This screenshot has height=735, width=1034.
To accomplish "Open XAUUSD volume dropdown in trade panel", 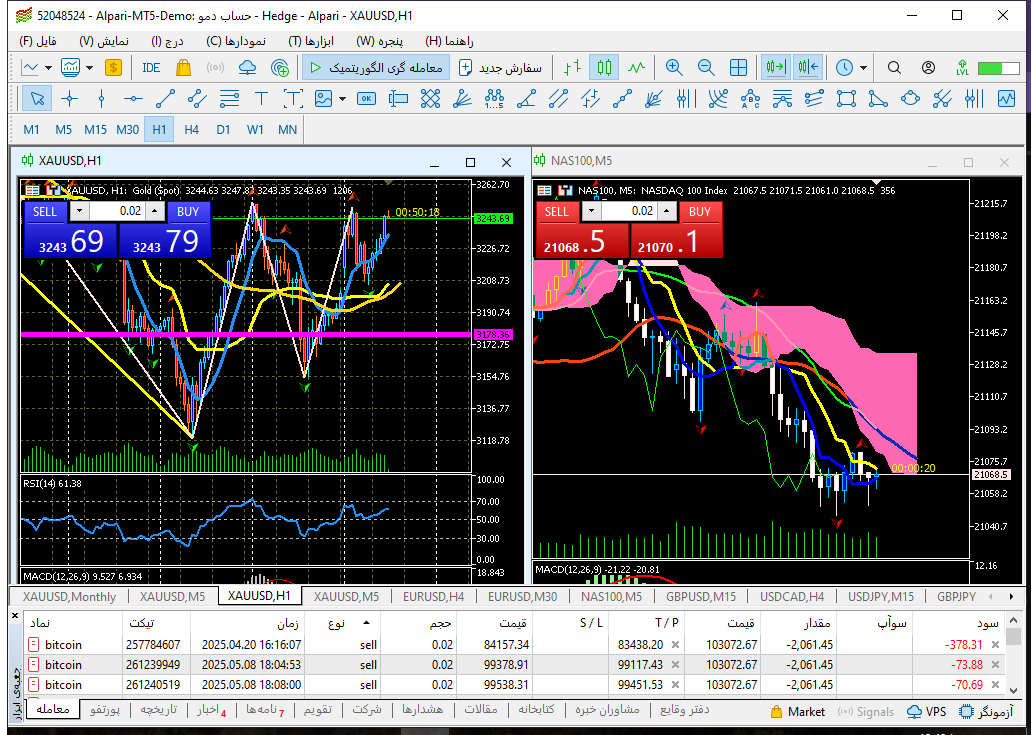I will 80,211.
